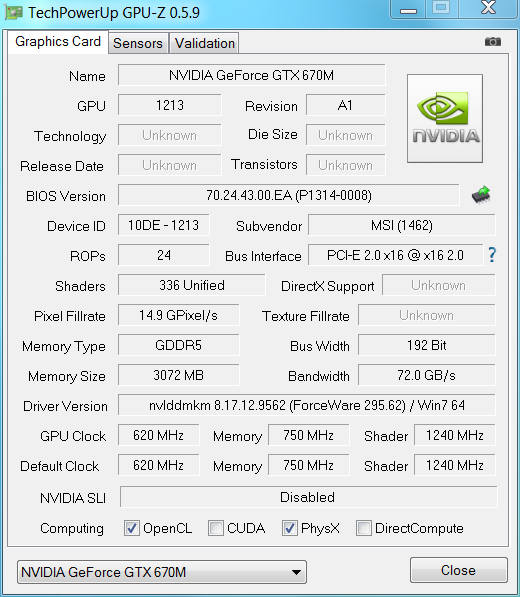The height and width of the screenshot is (597, 520).
Task: Toggle the OpenCL checkbox
Action: [132, 528]
